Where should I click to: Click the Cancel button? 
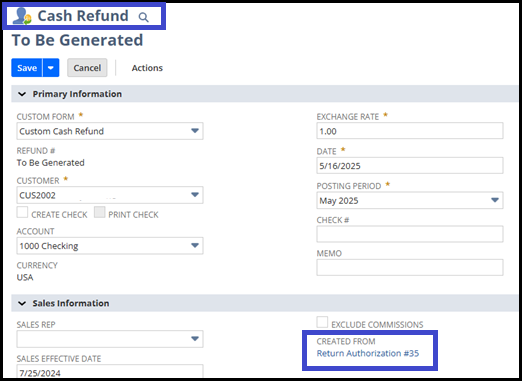tap(87, 68)
